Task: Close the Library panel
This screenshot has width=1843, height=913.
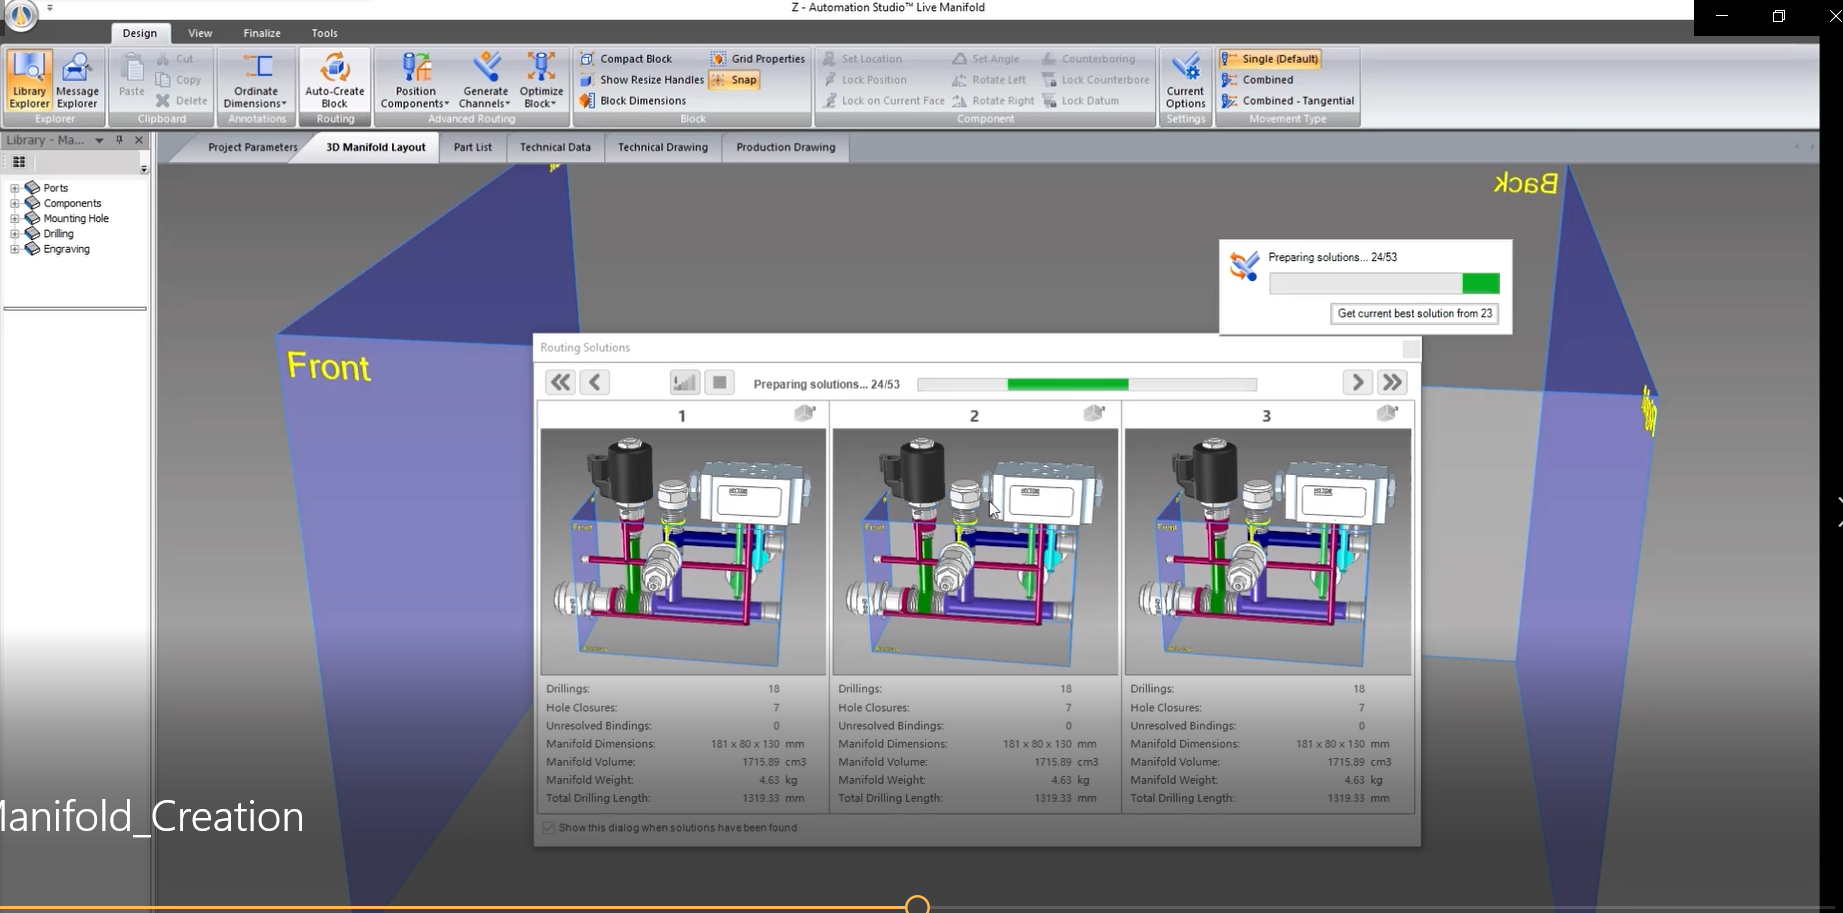Action: [x=139, y=141]
